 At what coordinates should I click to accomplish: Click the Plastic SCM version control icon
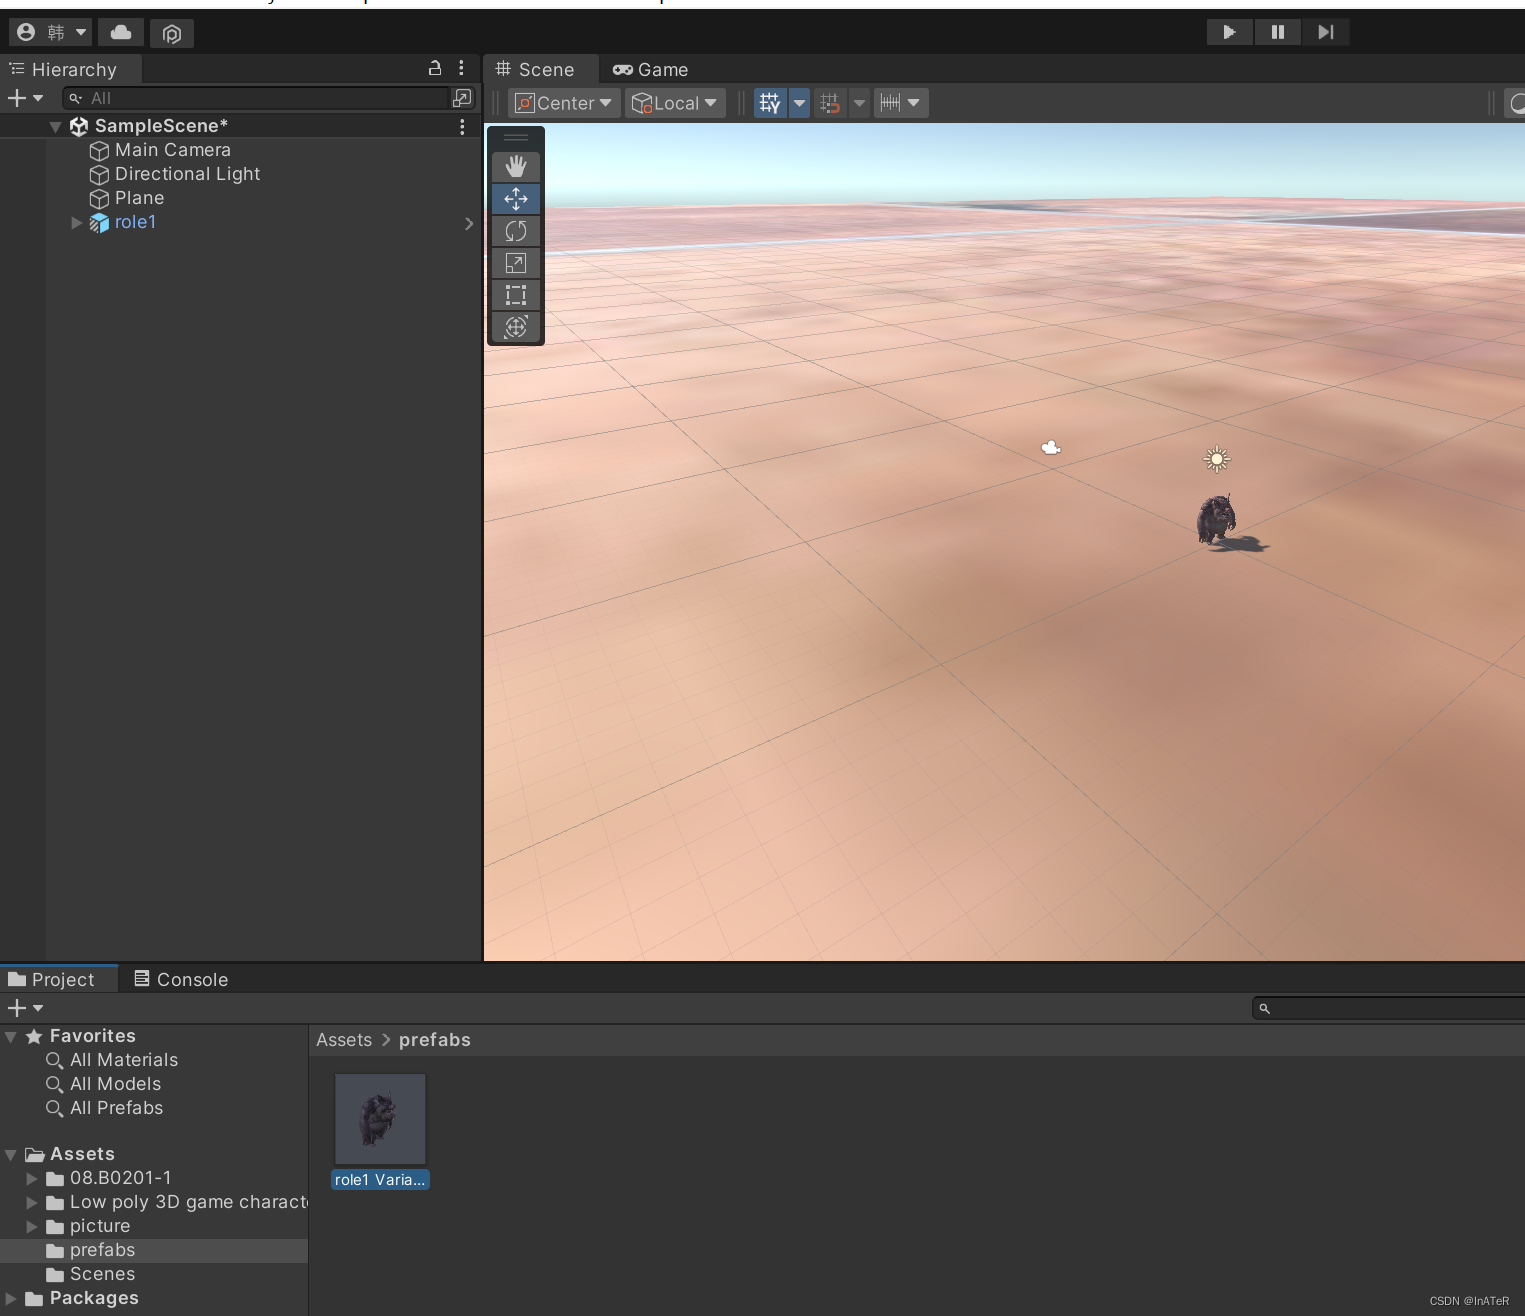click(171, 33)
